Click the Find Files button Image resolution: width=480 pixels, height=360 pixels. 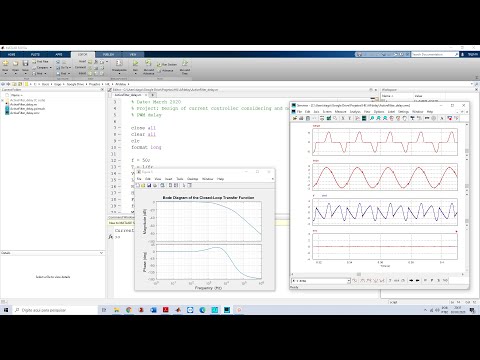pyautogui.click(x=40, y=62)
